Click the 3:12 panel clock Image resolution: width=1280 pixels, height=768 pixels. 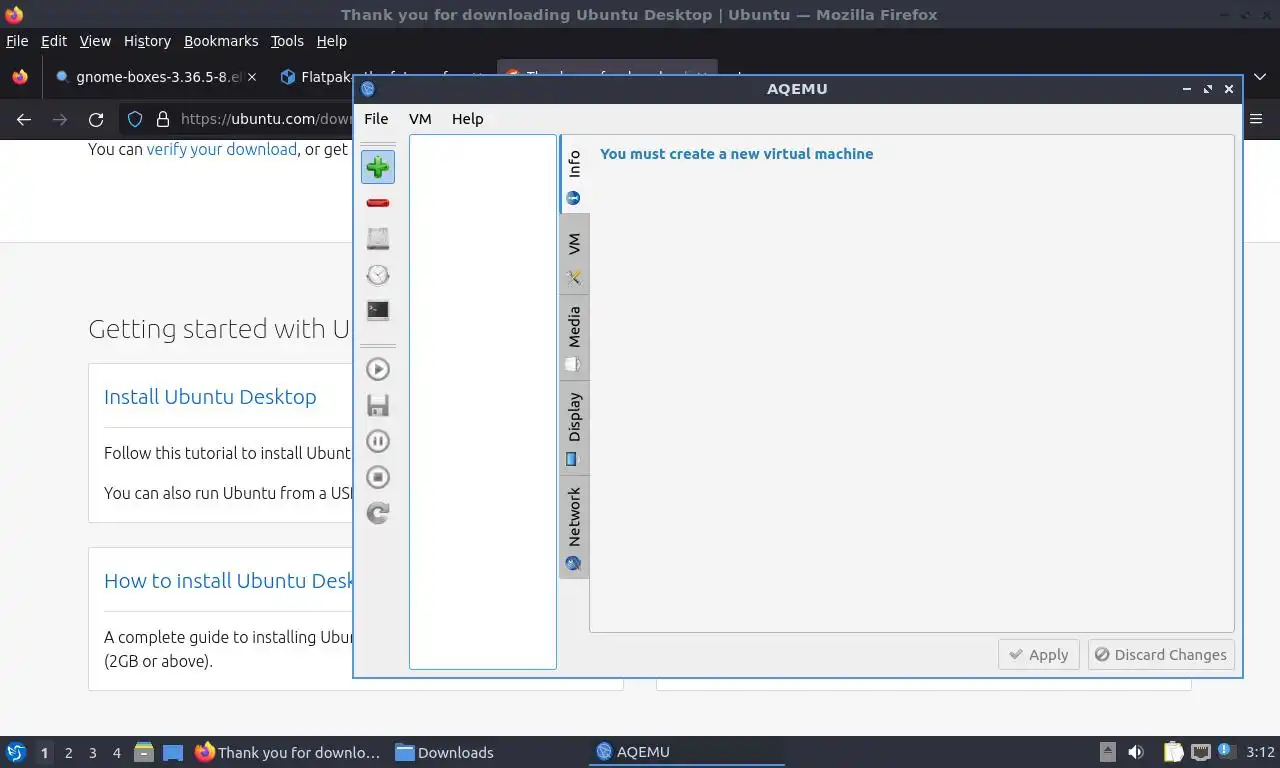pos(1260,752)
